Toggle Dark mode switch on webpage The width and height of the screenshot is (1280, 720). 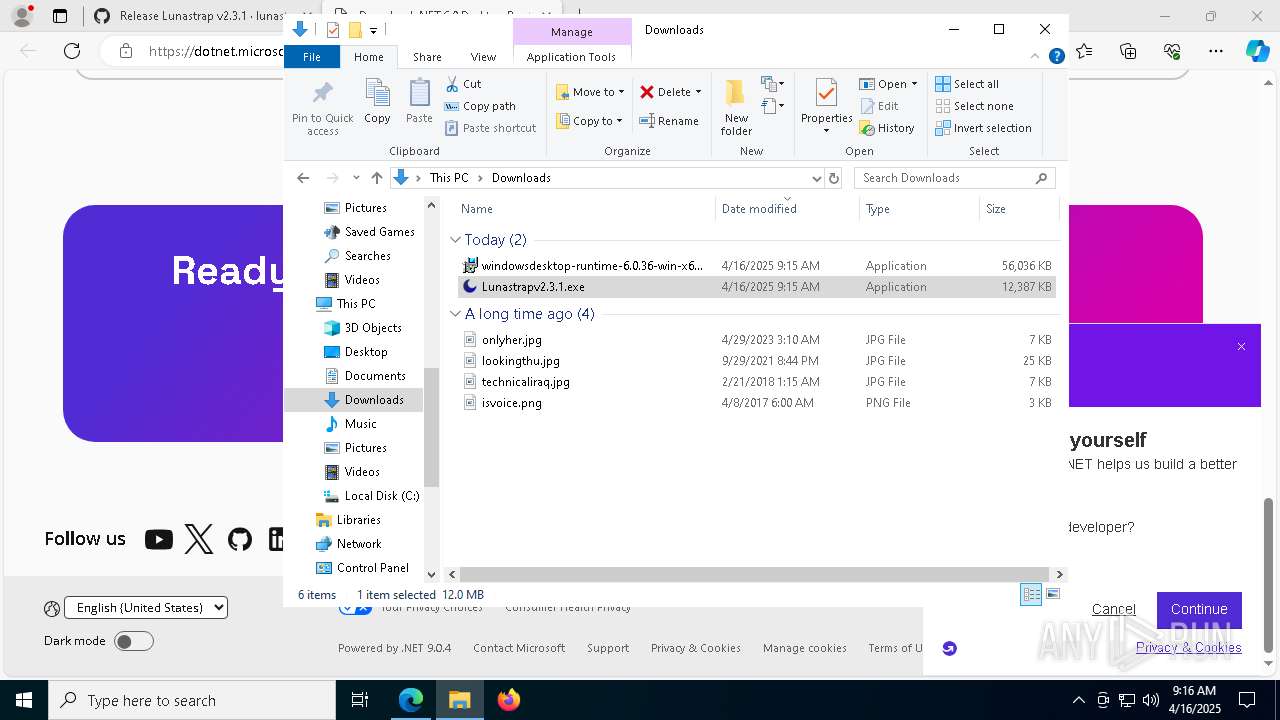[x=134, y=641]
